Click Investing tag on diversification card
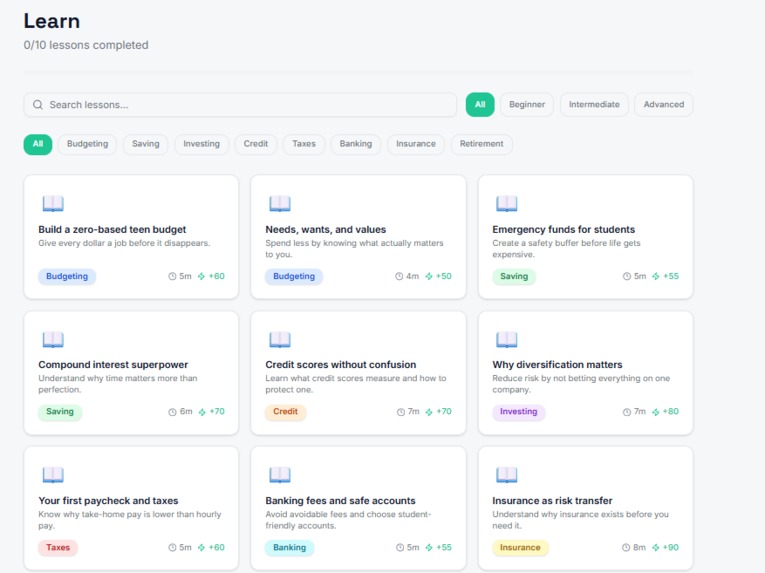 [x=519, y=412]
